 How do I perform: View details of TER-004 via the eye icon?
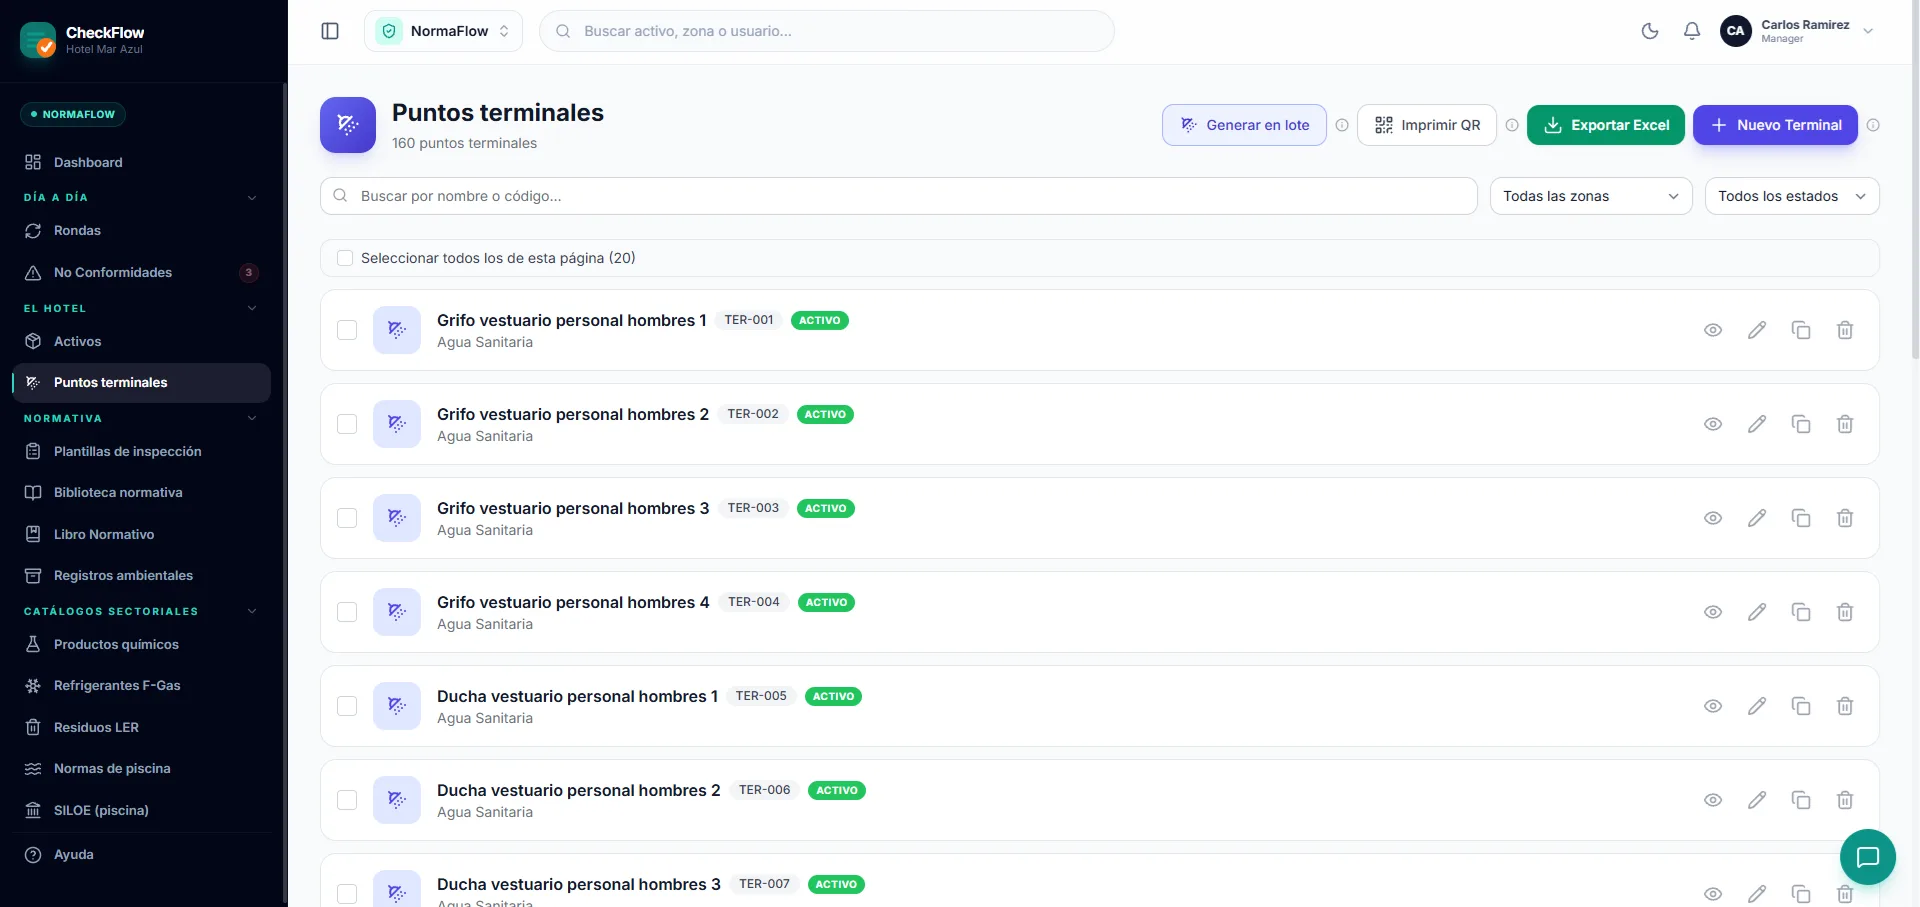[1713, 612]
